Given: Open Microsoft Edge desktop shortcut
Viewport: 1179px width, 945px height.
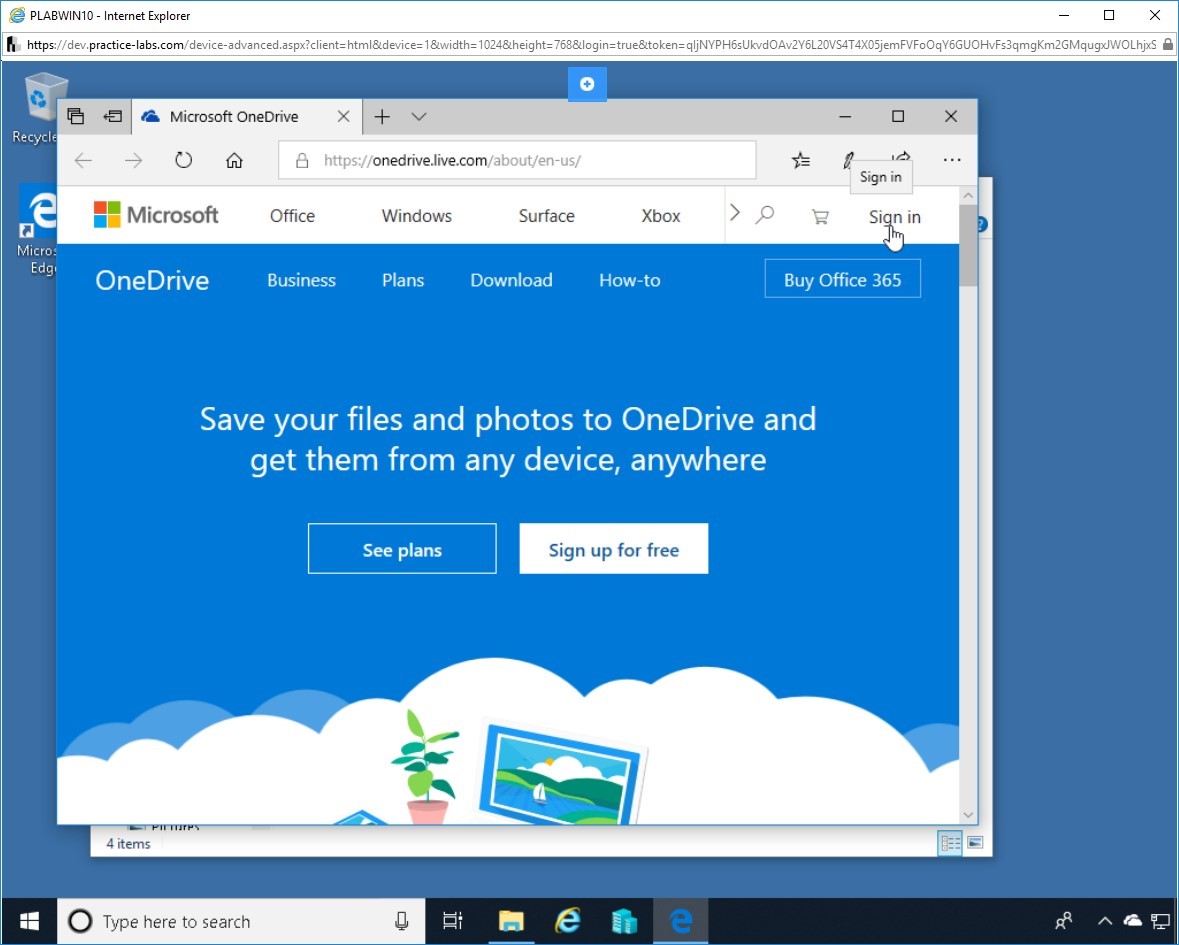Looking at the screenshot, I should 38,230.
